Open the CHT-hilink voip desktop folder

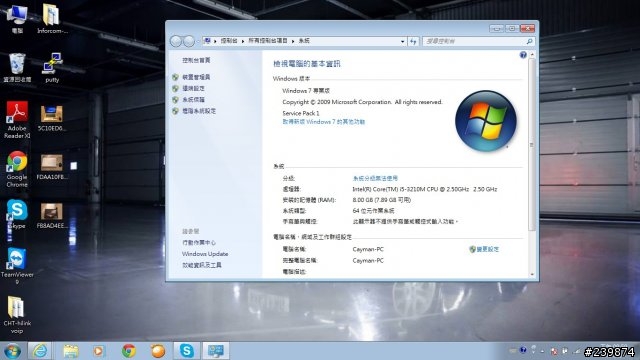pos(16,314)
